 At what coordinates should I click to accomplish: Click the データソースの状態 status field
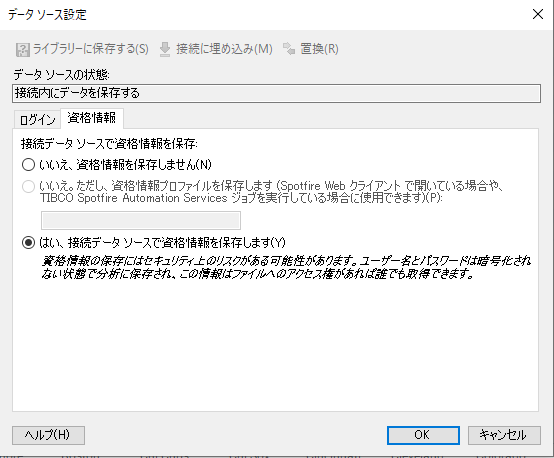pyautogui.click(x=276, y=93)
